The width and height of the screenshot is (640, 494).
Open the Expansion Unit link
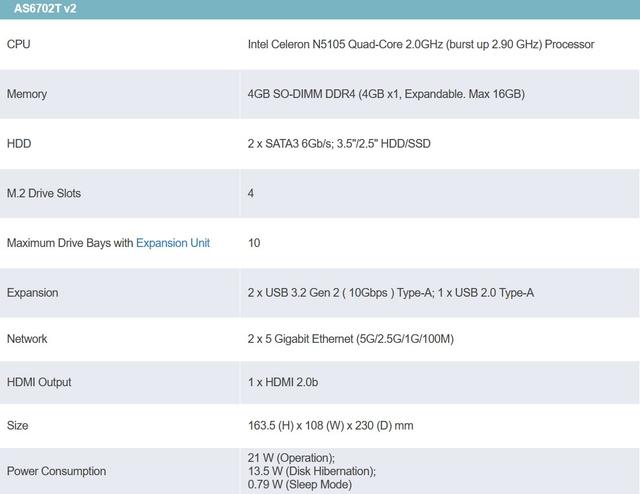pos(173,243)
